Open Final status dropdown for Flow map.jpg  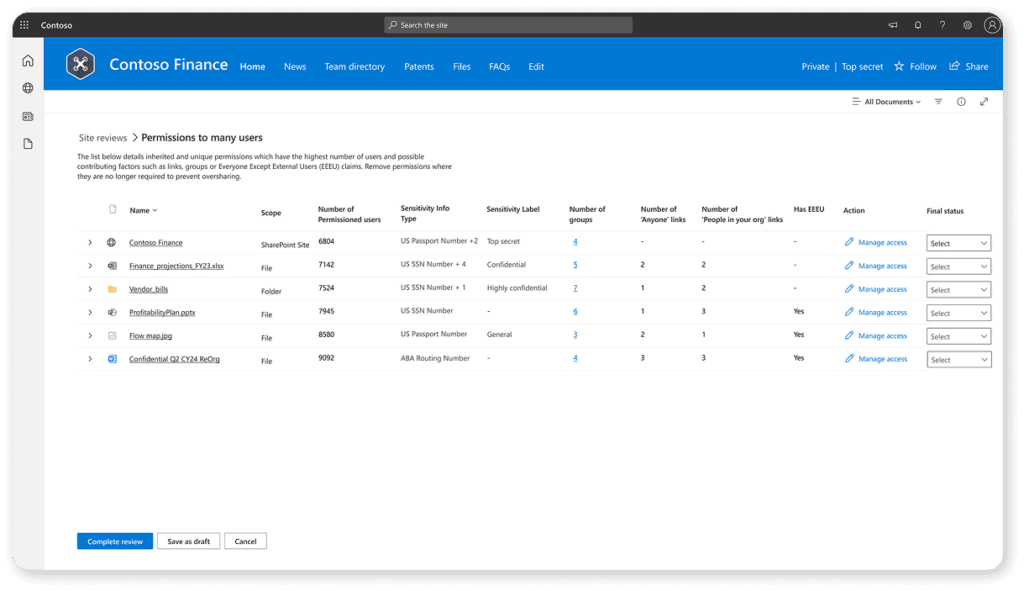pos(958,336)
